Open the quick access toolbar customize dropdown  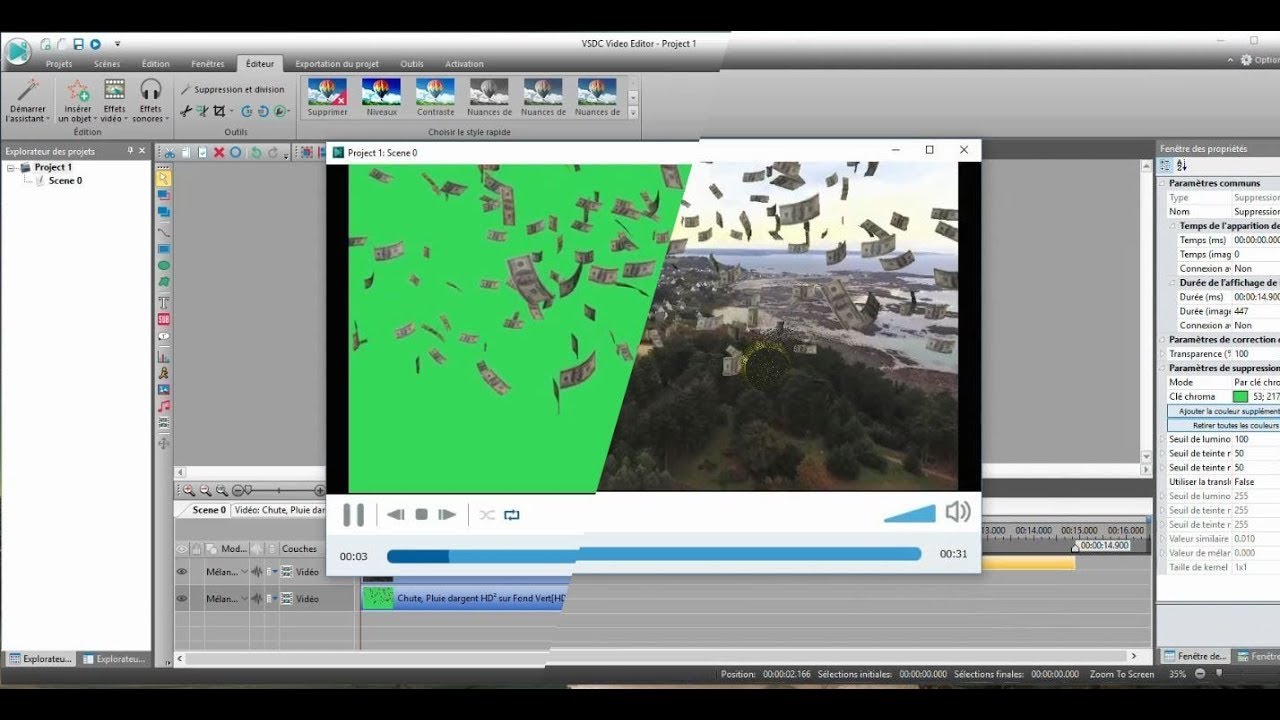pos(117,44)
